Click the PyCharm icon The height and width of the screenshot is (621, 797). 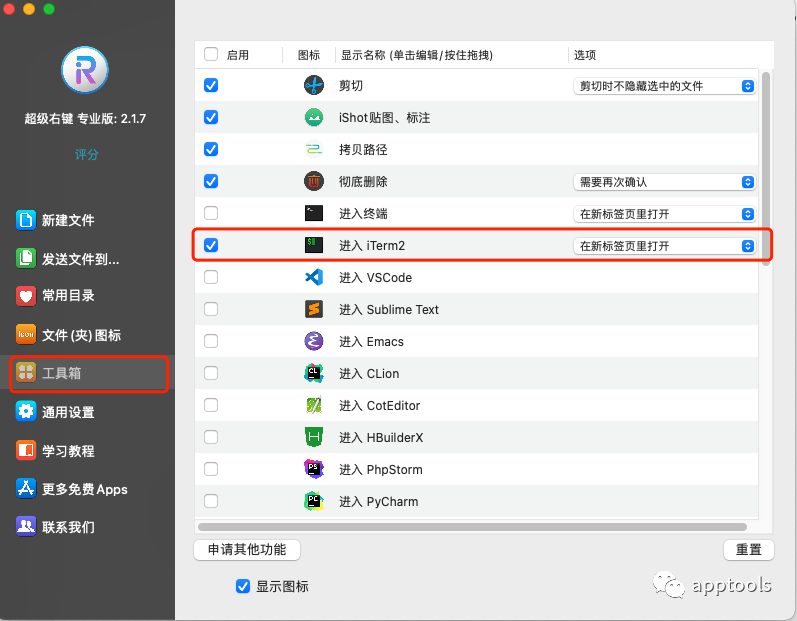[x=314, y=501]
